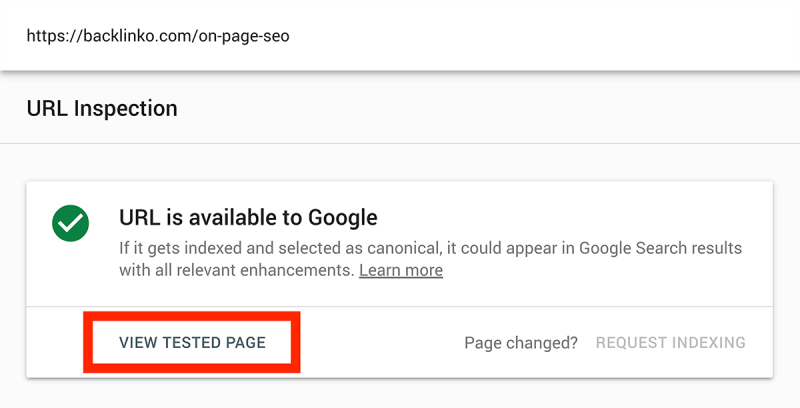Click the green checkmark status icon

point(70,223)
